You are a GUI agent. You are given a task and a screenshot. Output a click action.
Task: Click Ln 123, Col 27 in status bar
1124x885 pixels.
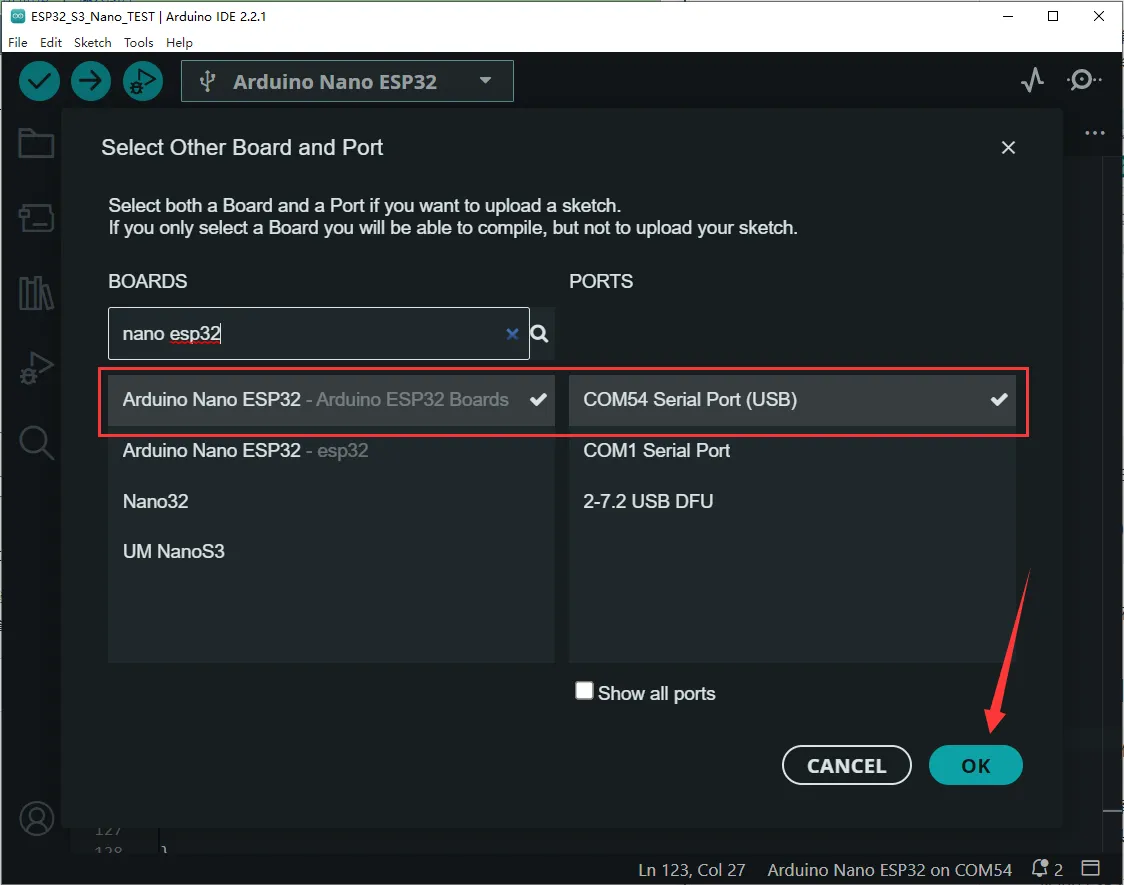[692, 870]
